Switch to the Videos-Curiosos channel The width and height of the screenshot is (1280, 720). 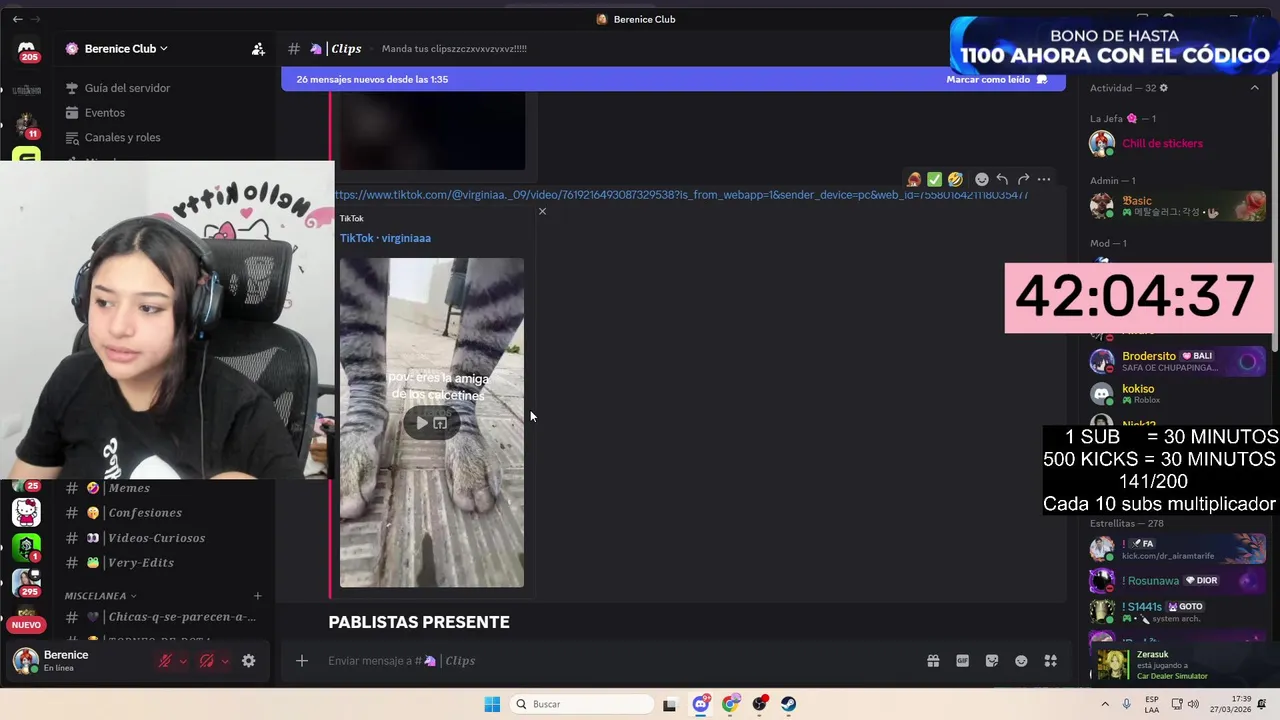(157, 538)
